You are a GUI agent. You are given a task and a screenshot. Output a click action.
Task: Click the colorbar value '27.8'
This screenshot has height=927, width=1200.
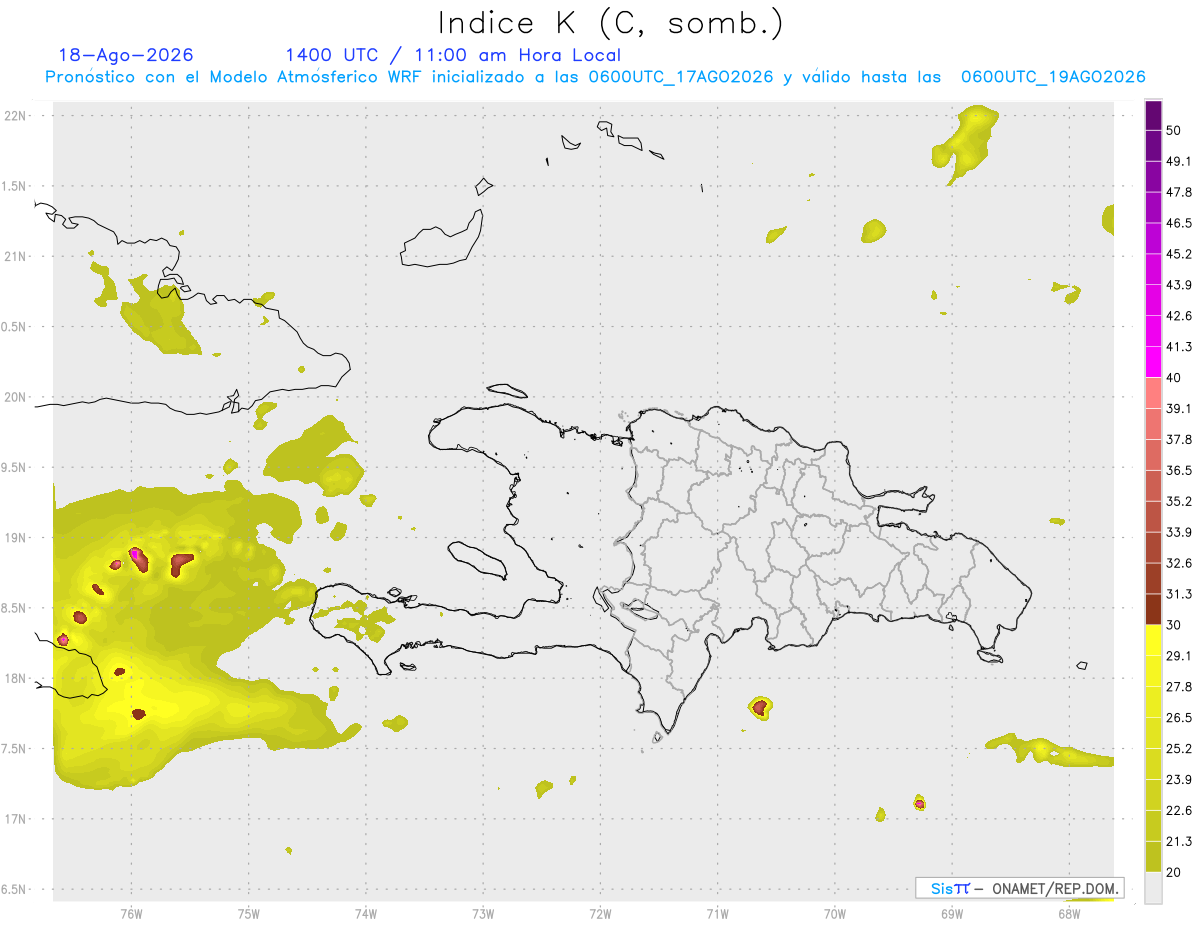1179,687
